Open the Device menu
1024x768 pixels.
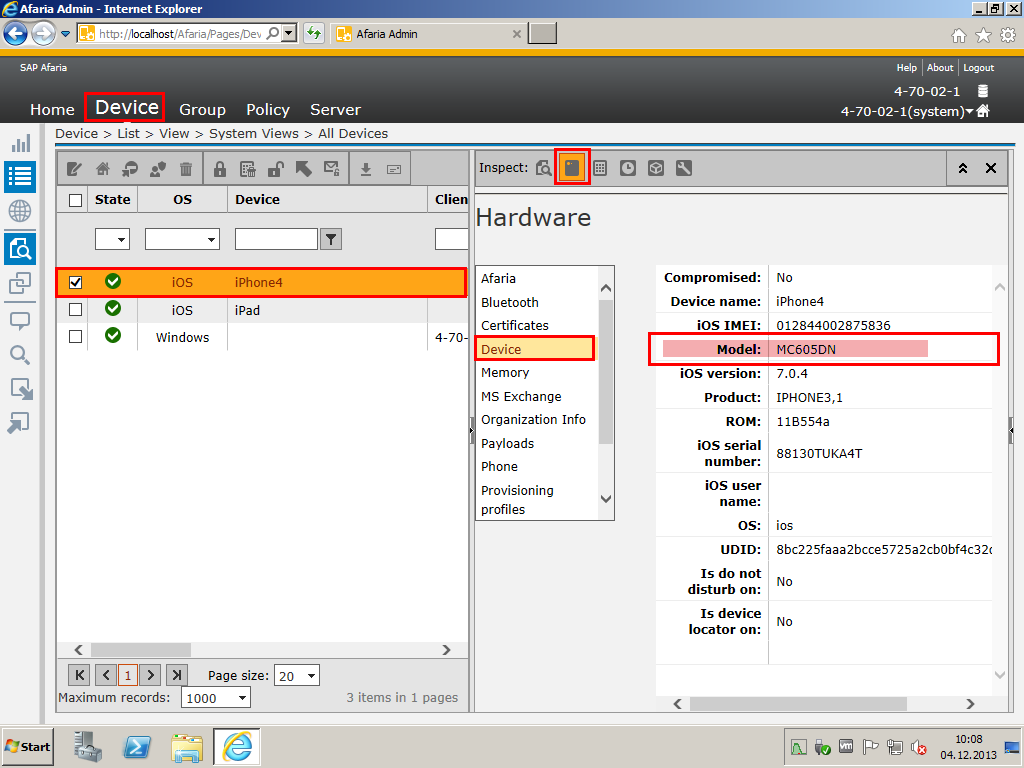pos(127,107)
